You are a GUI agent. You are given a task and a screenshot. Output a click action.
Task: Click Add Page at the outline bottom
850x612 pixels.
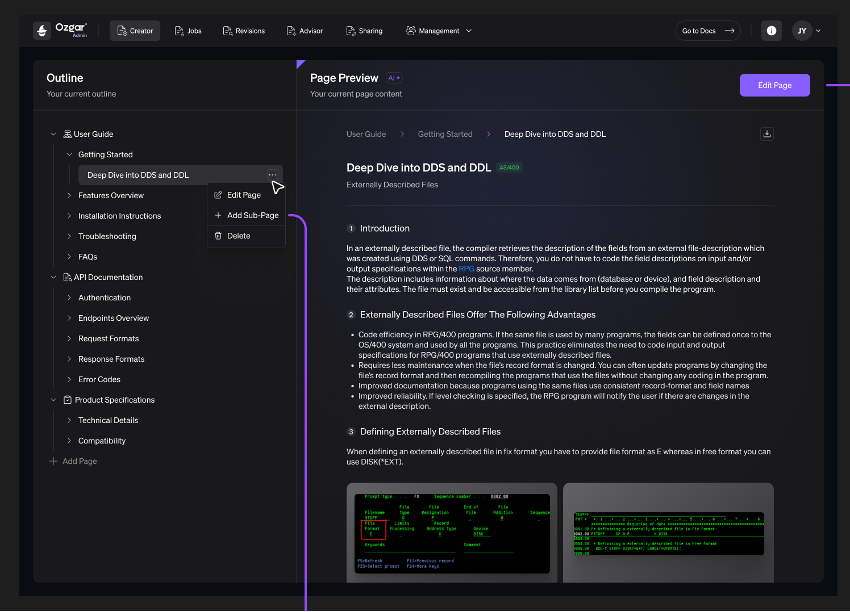(x=73, y=461)
